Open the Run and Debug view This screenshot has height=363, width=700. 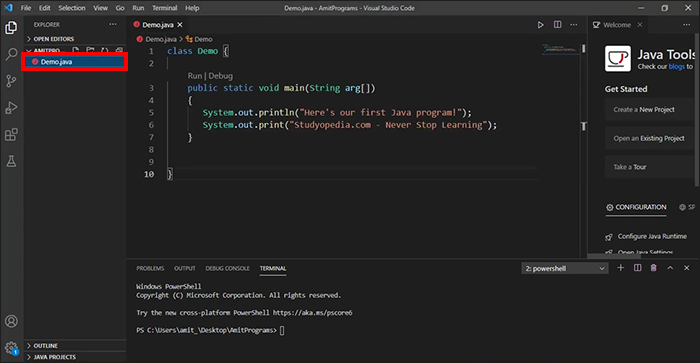point(11,108)
